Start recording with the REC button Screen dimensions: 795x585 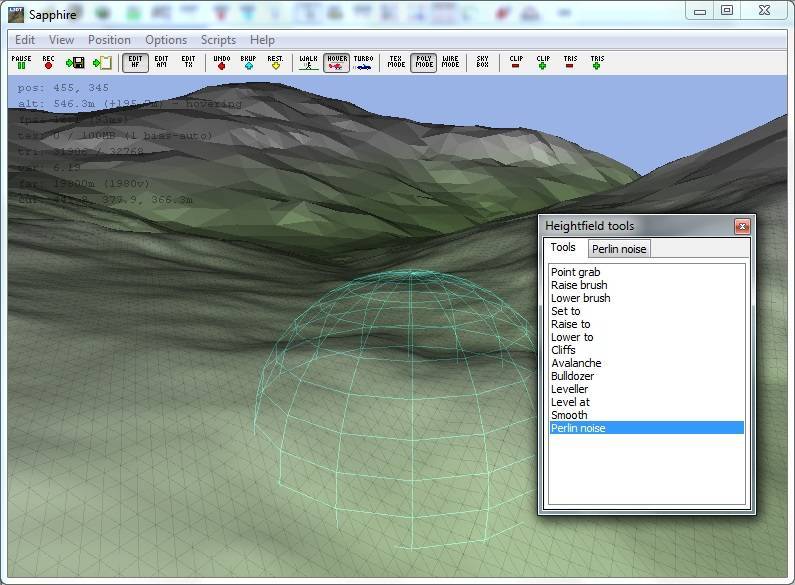tap(48, 63)
